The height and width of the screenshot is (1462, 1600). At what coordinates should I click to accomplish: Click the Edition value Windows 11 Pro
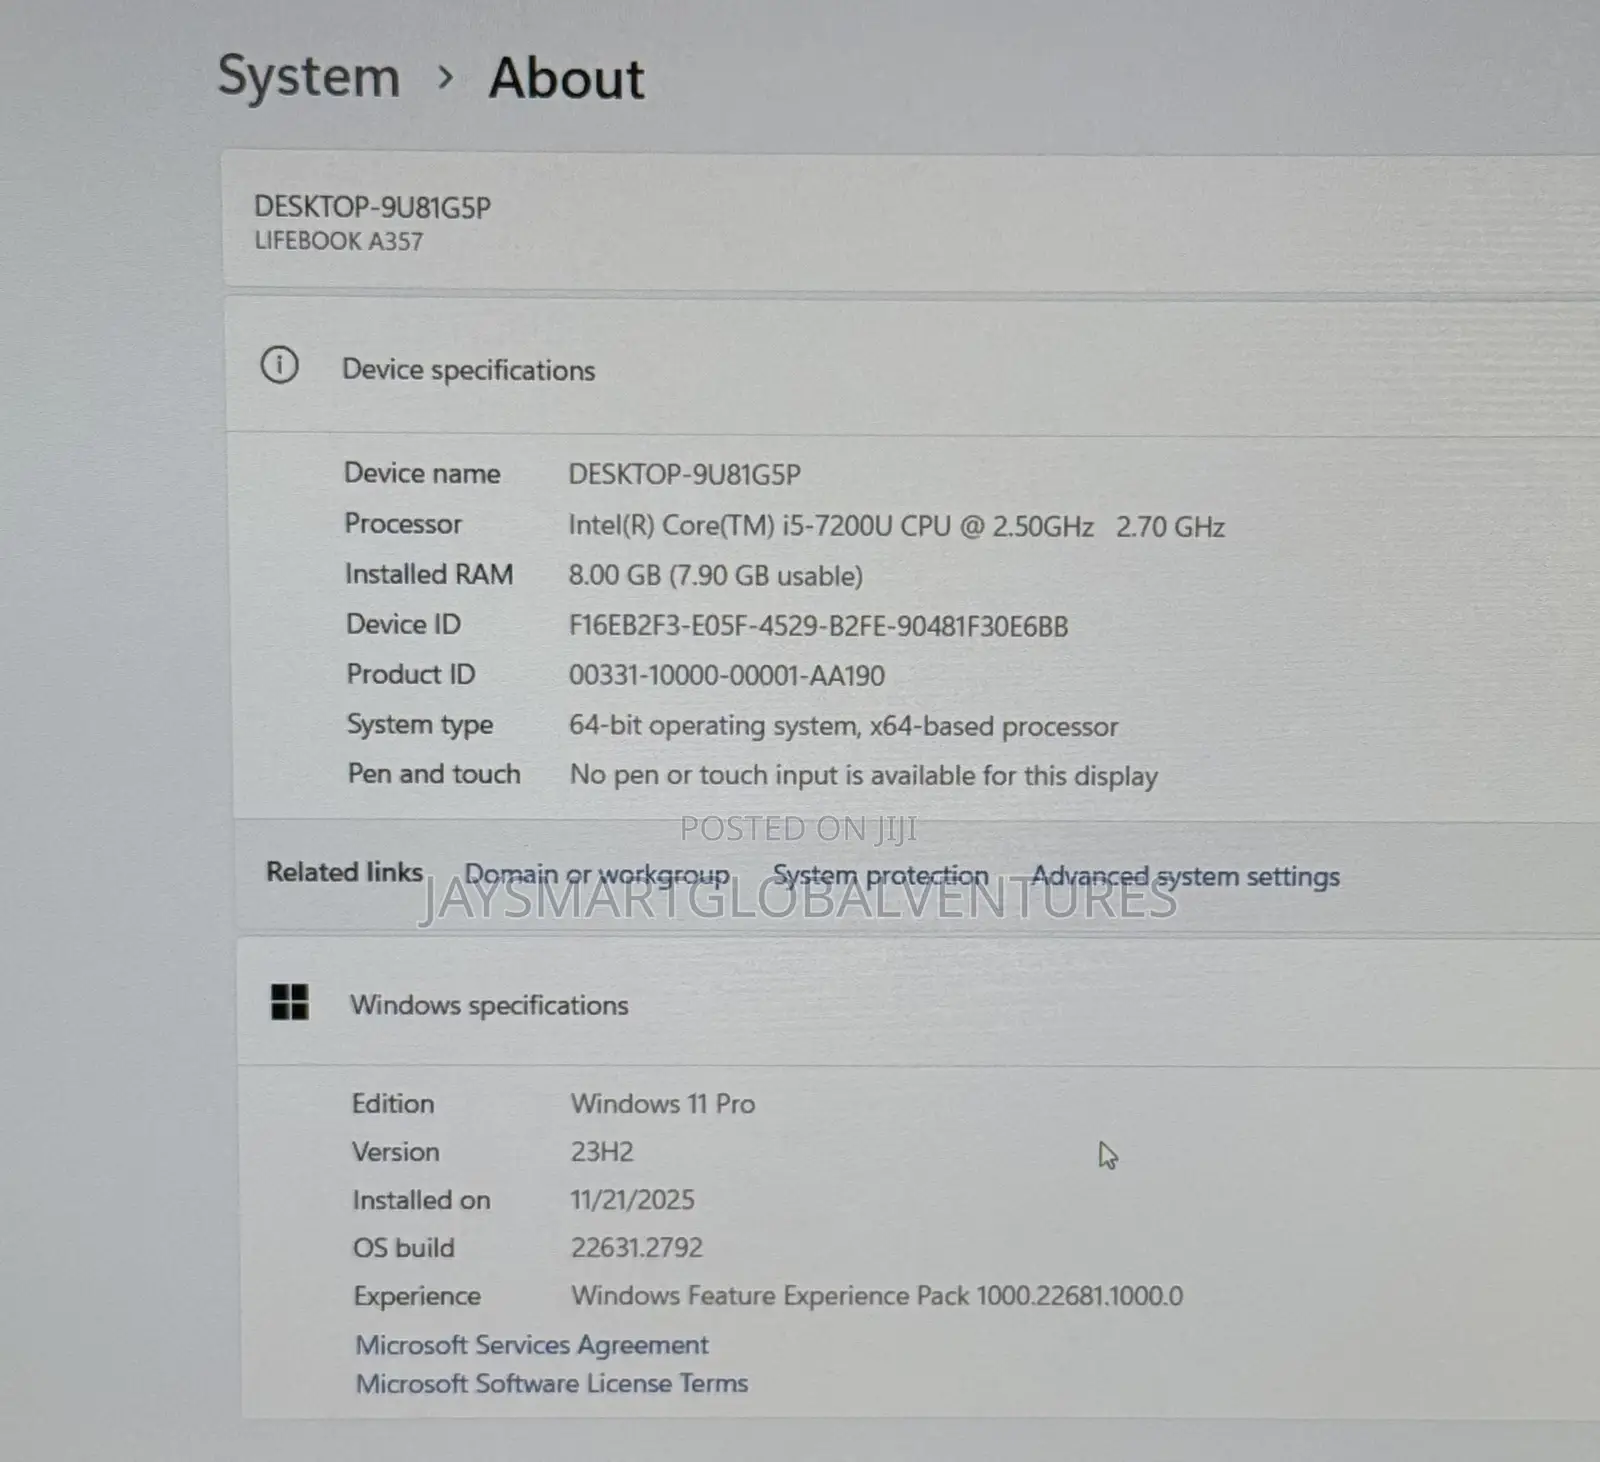[x=663, y=1104]
